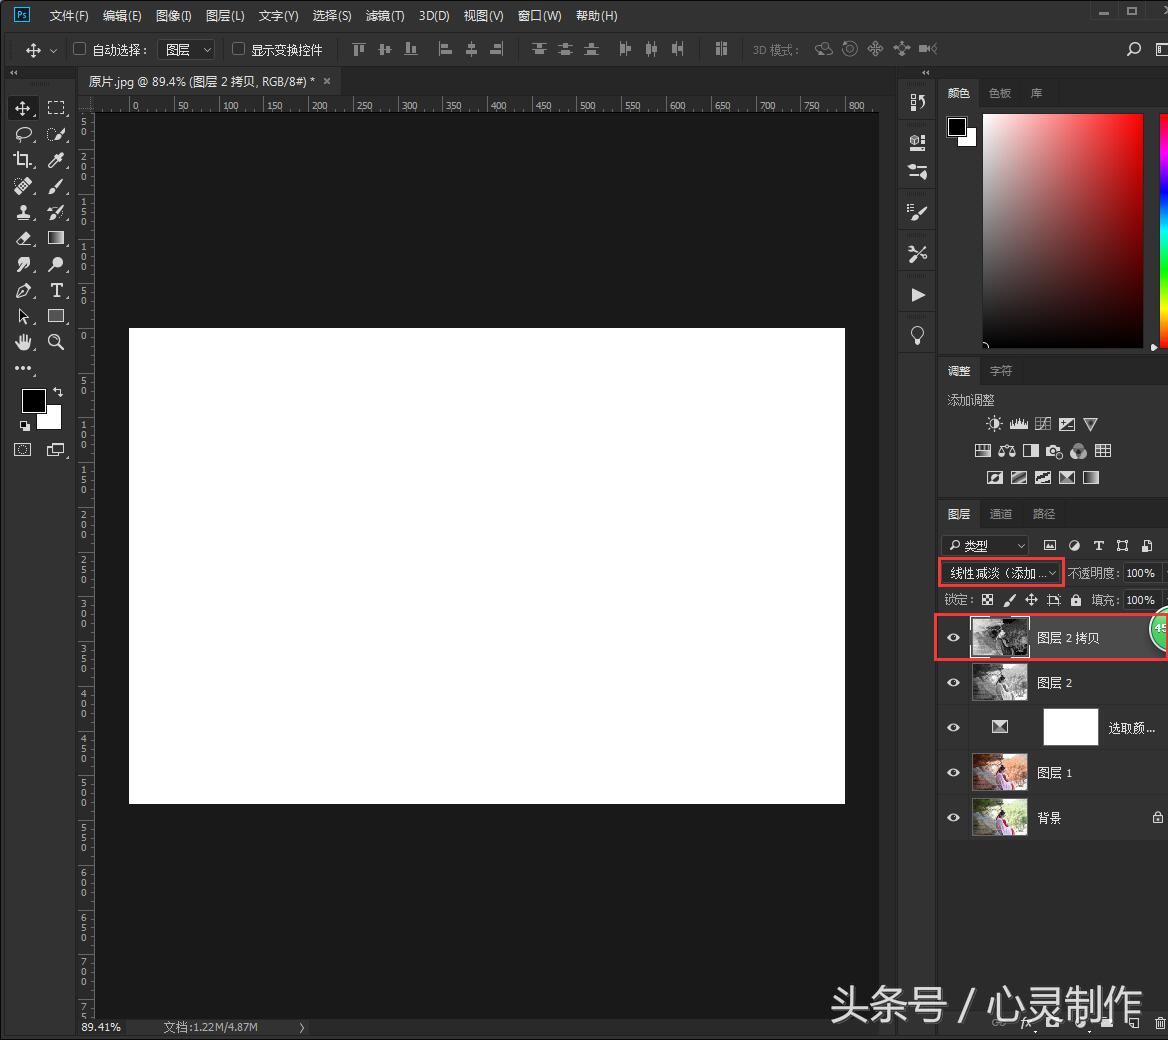Viewport: 1168px width, 1040px height.
Task: Click the lock transparent pixels button
Action: click(x=988, y=599)
